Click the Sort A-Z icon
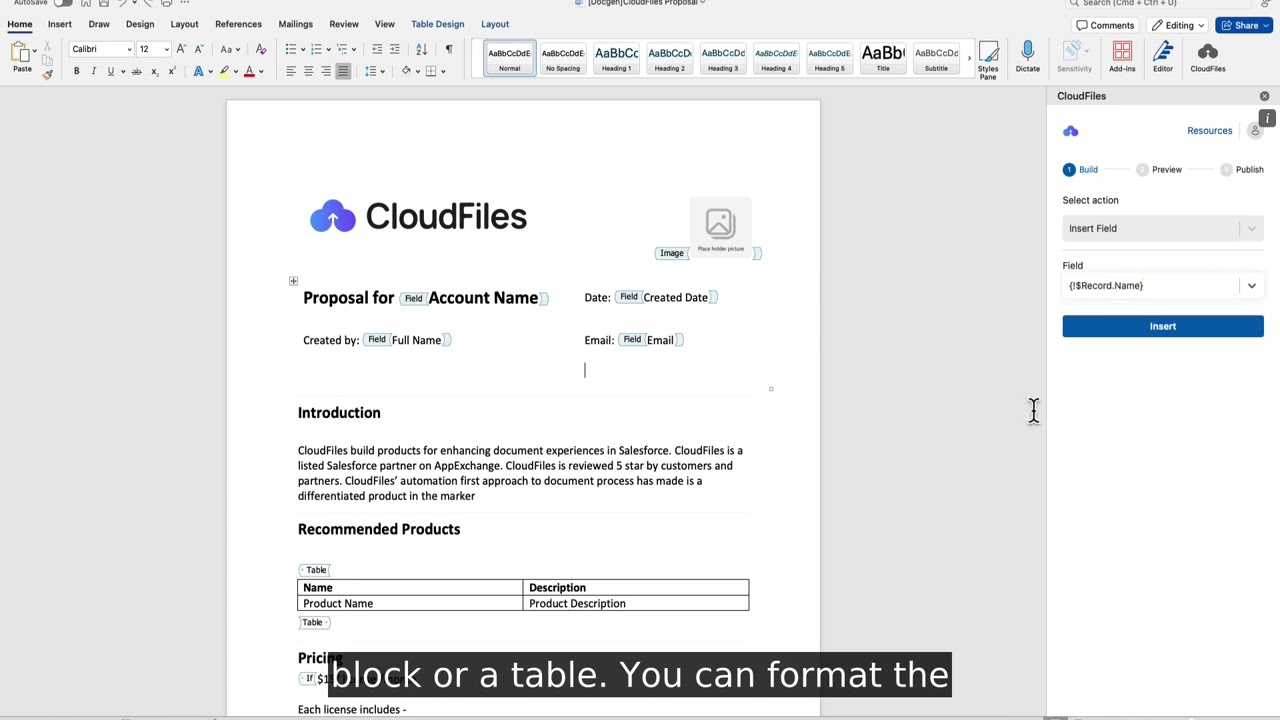This screenshot has width=1280, height=720. (x=422, y=49)
